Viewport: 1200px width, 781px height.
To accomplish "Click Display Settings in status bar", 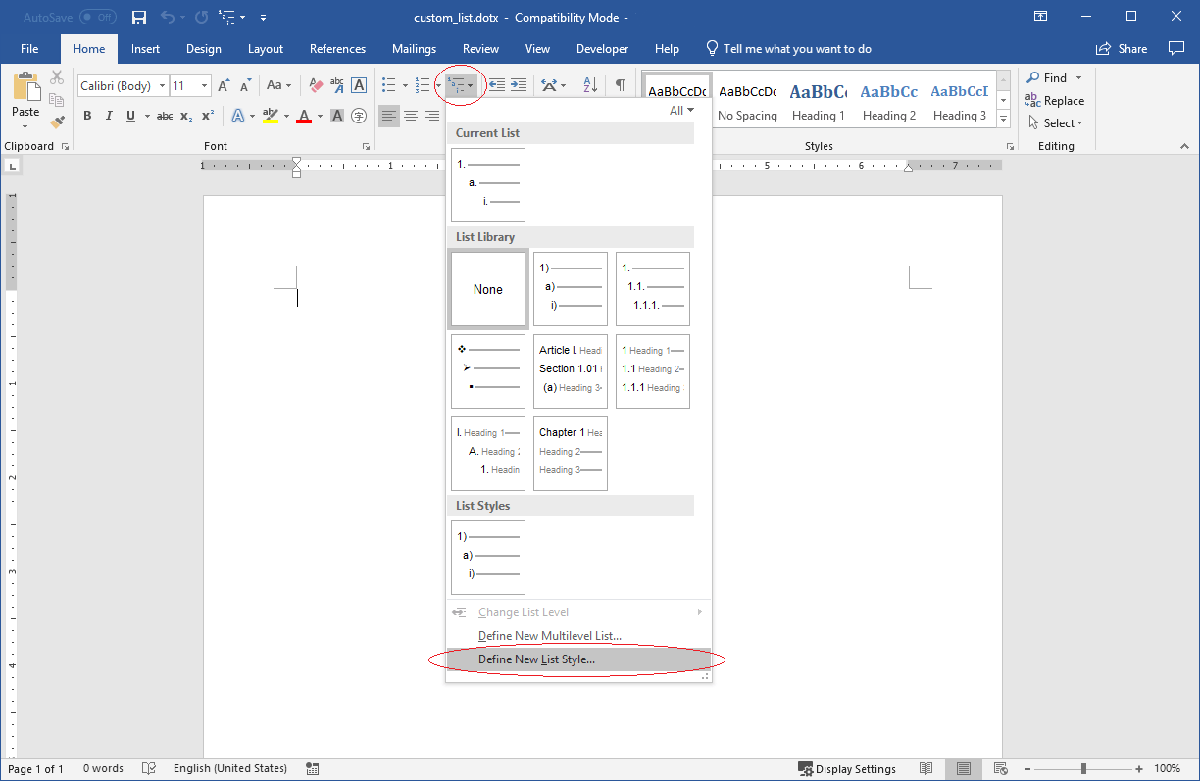I will pos(847,769).
